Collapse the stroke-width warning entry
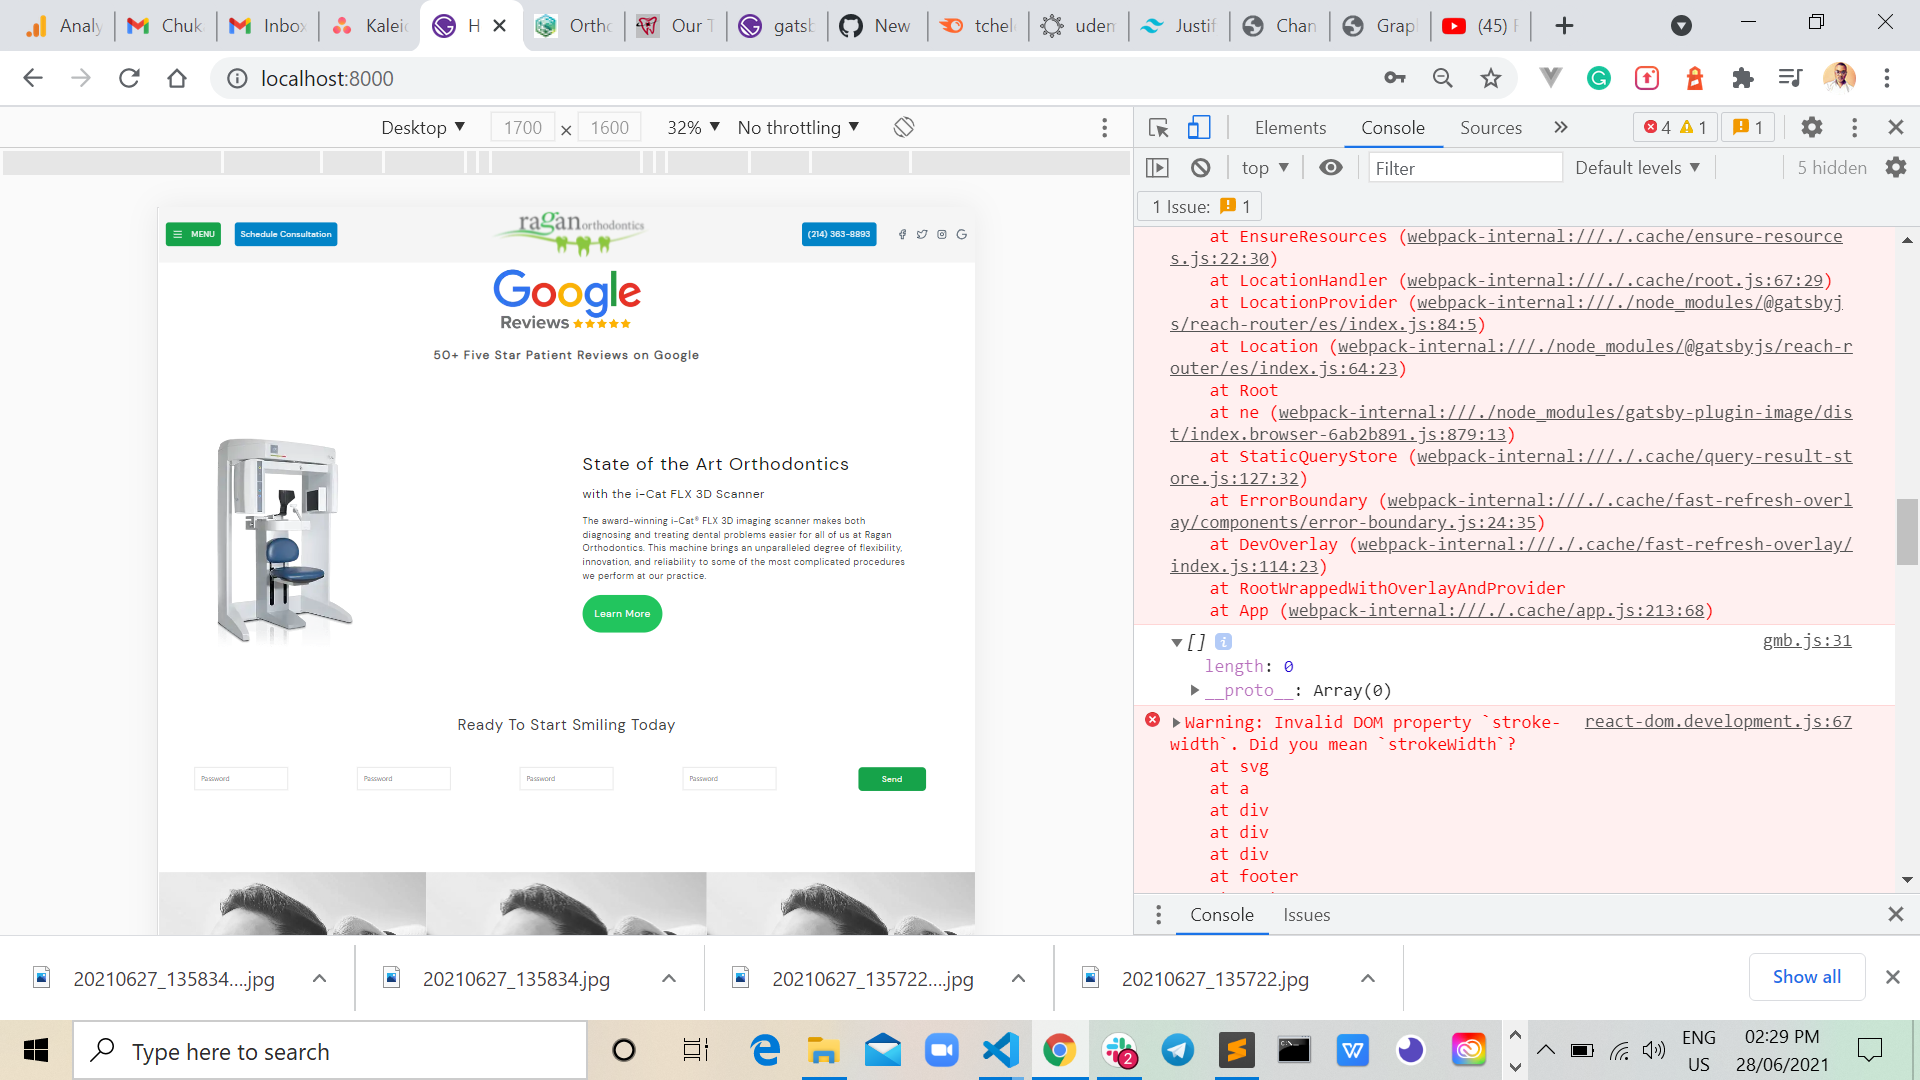The width and height of the screenshot is (1920, 1080). pyautogui.click(x=1176, y=722)
